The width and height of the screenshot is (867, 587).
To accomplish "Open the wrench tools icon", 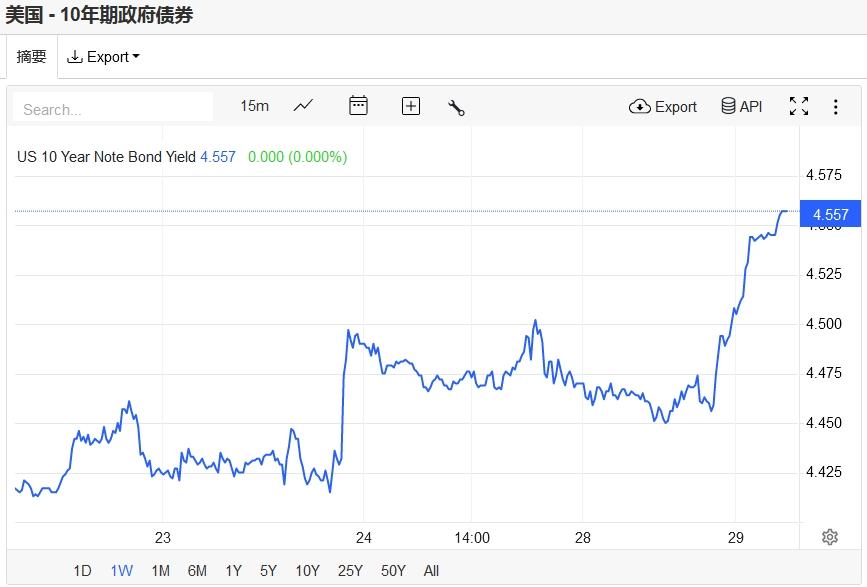I will point(457,107).
